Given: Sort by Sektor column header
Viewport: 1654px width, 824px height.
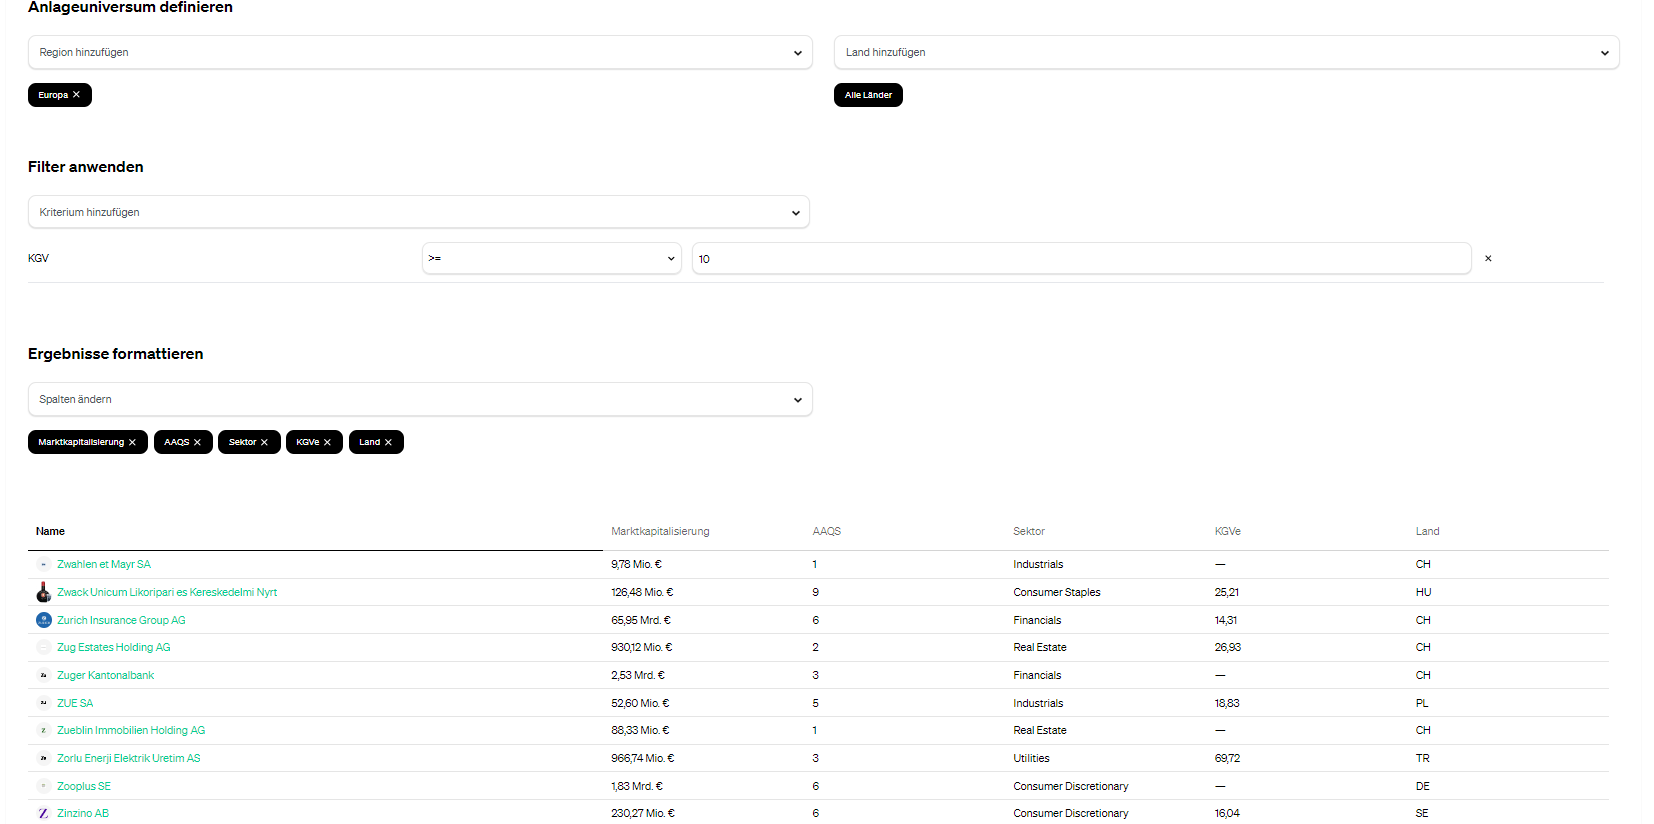Looking at the screenshot, I should (1028, 531).
